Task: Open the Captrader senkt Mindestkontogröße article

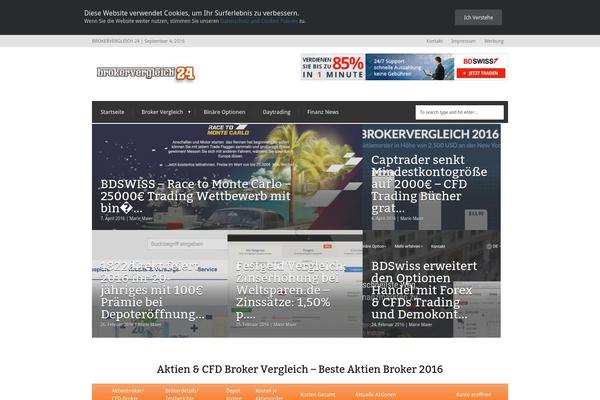Action: [429, 184]
